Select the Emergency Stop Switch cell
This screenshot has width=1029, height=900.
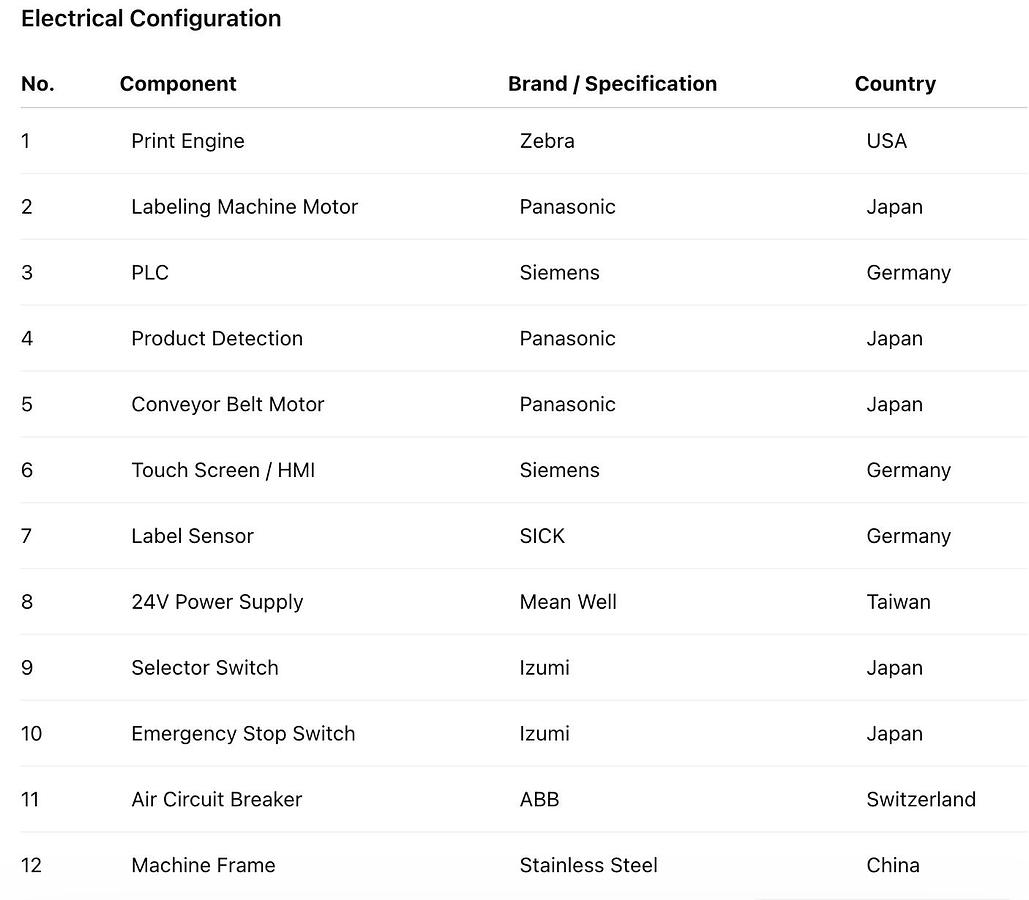pyautogui.click(x=243, y=733)
